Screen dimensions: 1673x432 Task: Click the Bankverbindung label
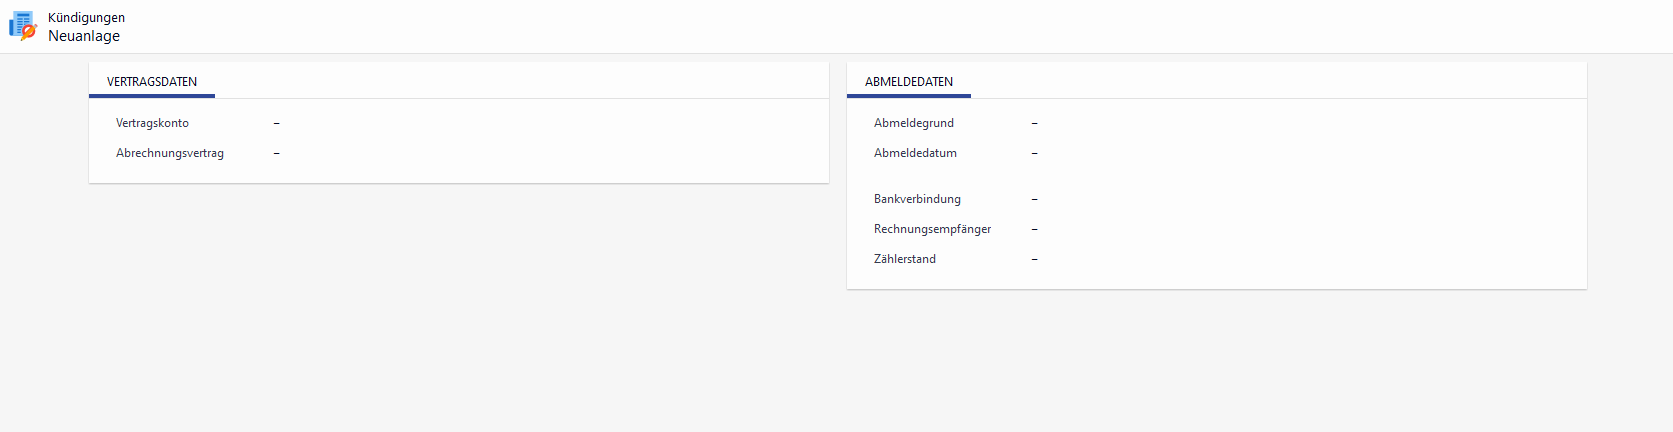coord(917,199)
